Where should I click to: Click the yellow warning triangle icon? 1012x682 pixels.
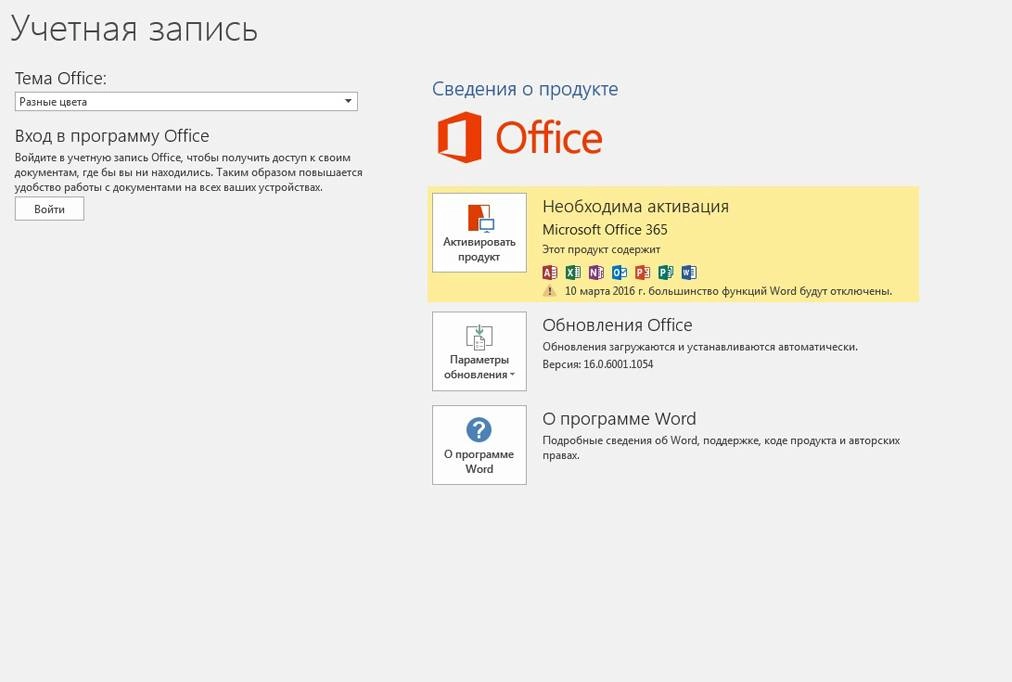[x=549, y=291]
